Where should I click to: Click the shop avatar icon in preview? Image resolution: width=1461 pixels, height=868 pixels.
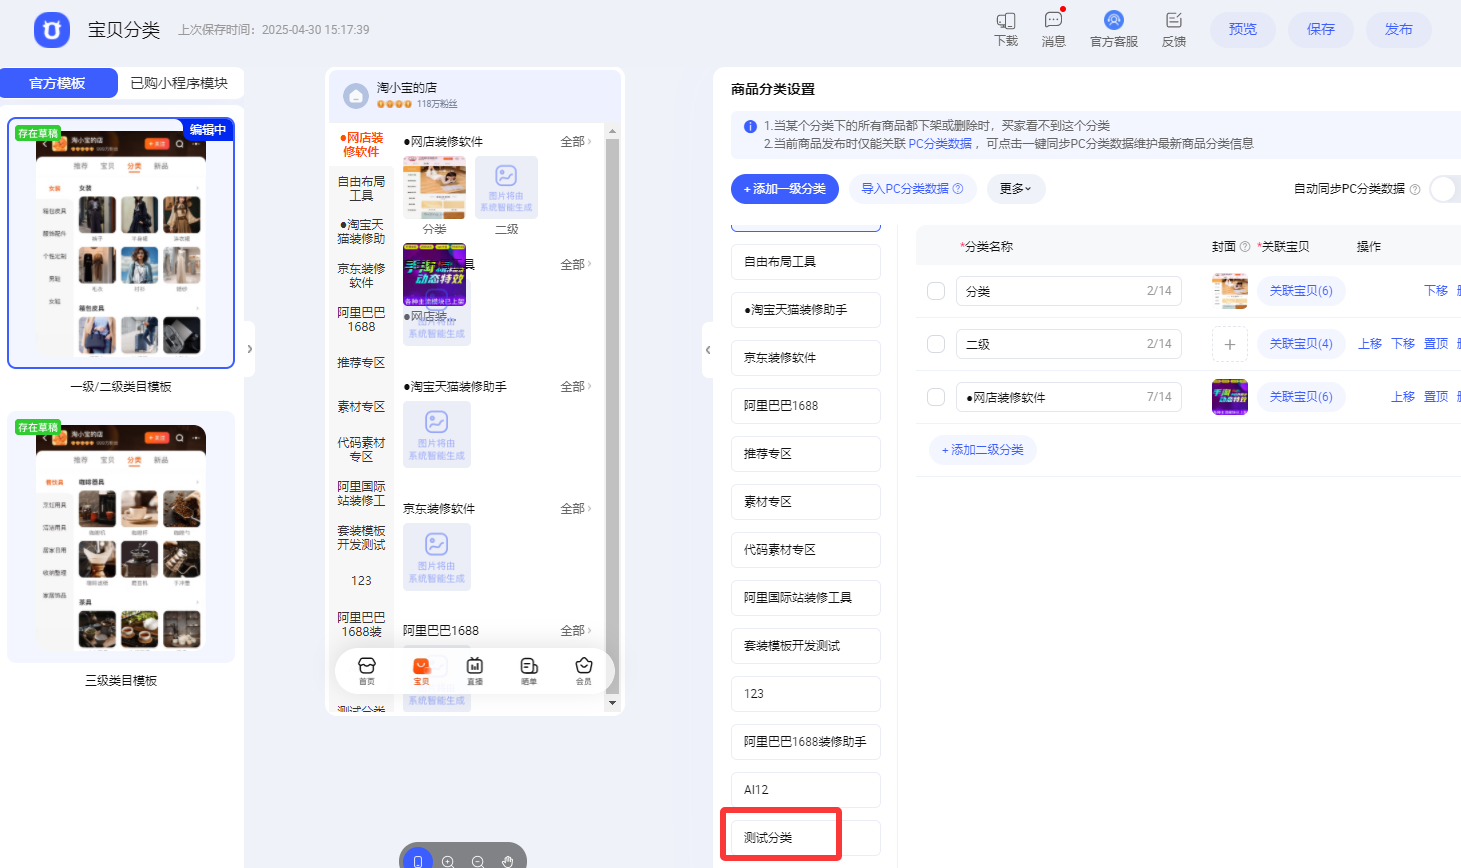pyautogui.click(x=356, y=96)
